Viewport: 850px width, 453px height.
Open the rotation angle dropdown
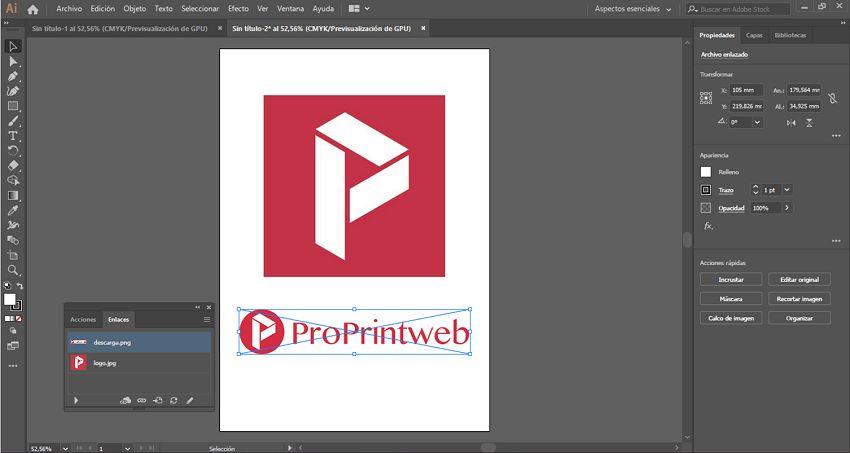pos(757,122)
